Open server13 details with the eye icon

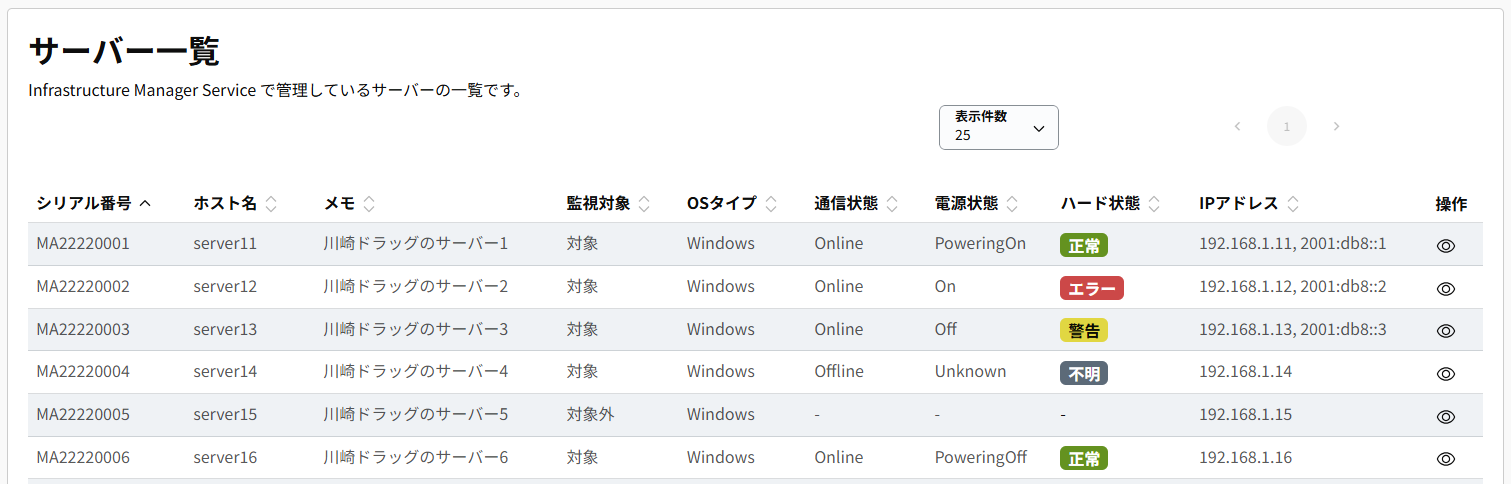(x=1445, y=331)
